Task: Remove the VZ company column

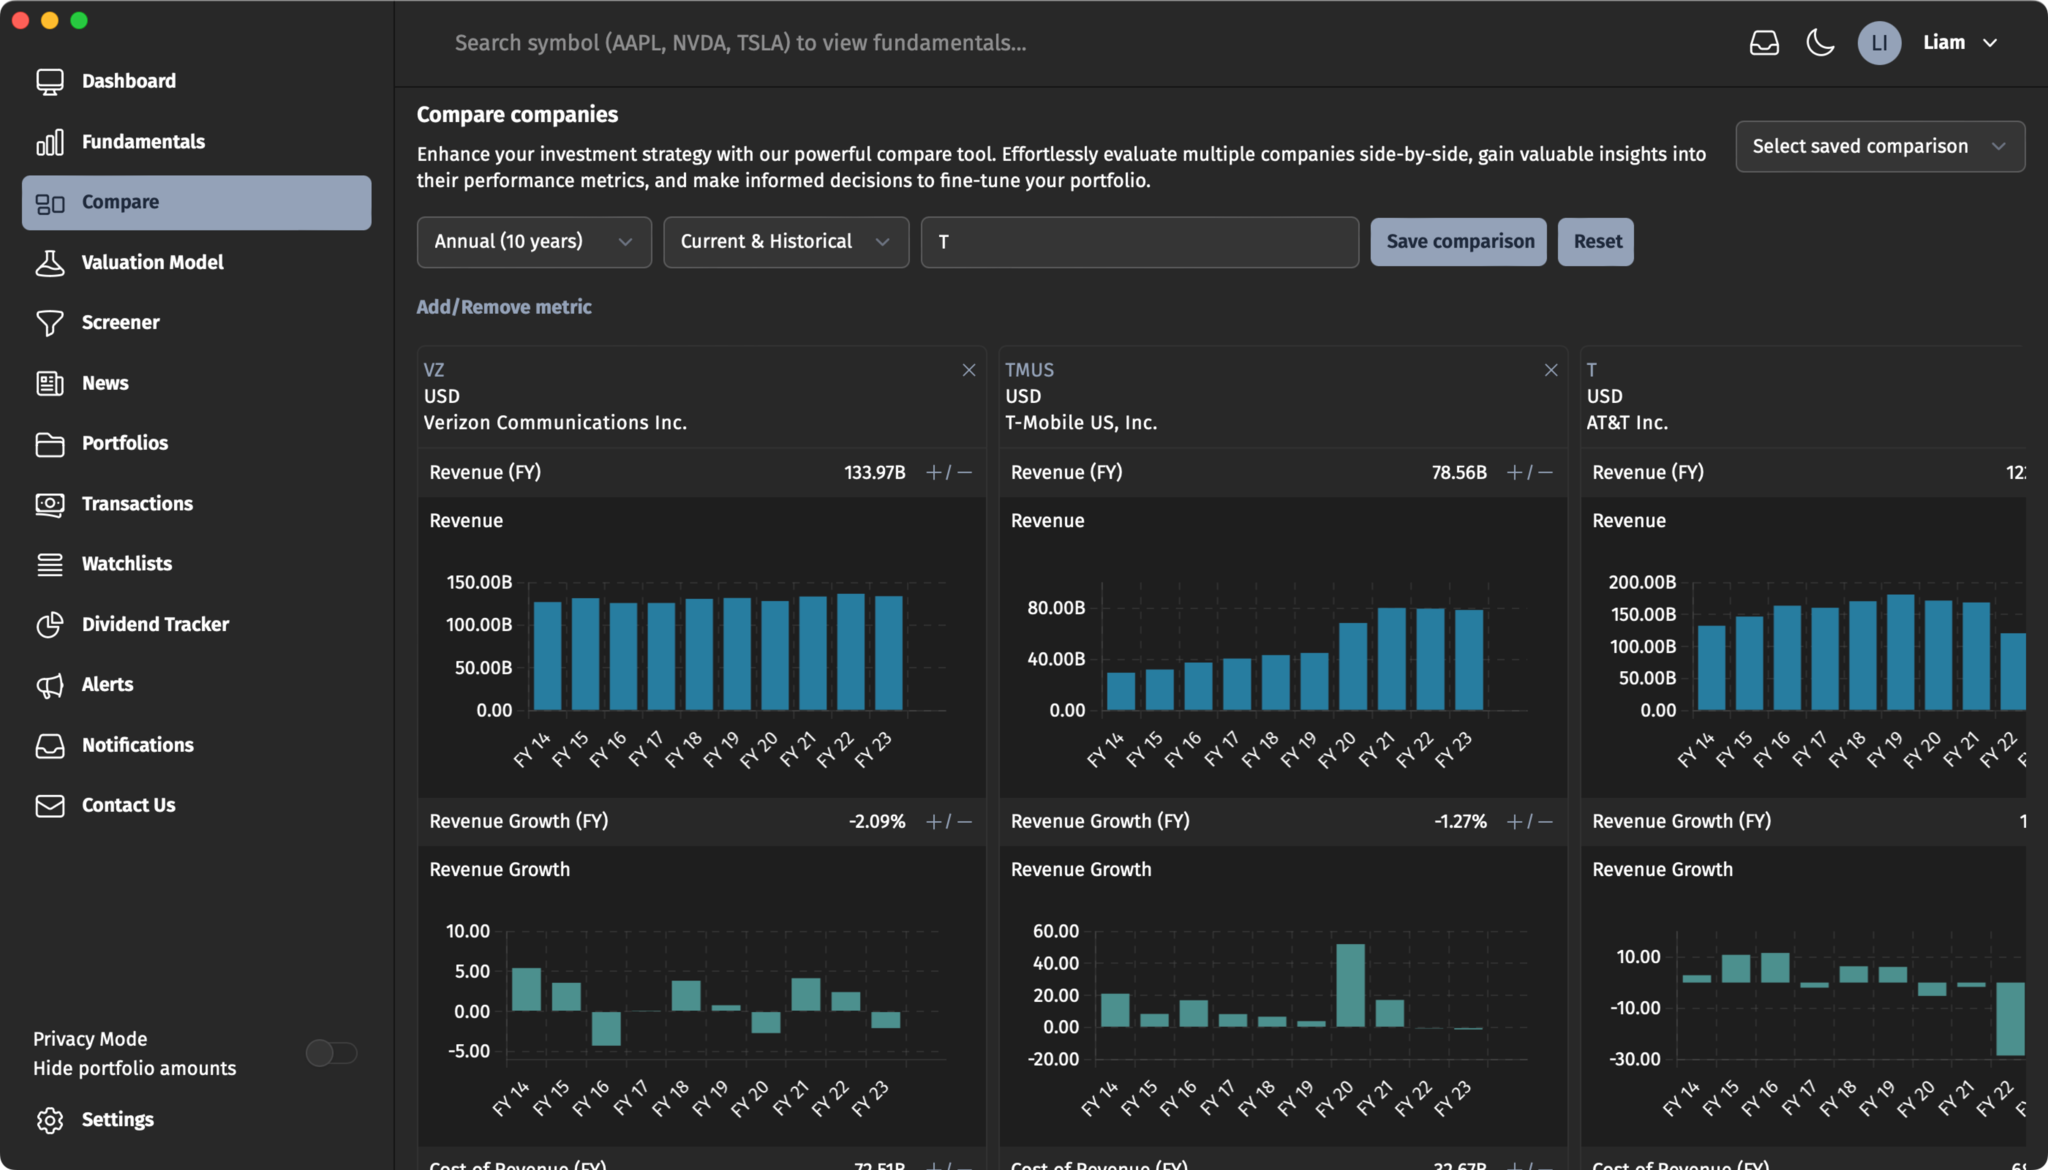Action: (969, 370)
